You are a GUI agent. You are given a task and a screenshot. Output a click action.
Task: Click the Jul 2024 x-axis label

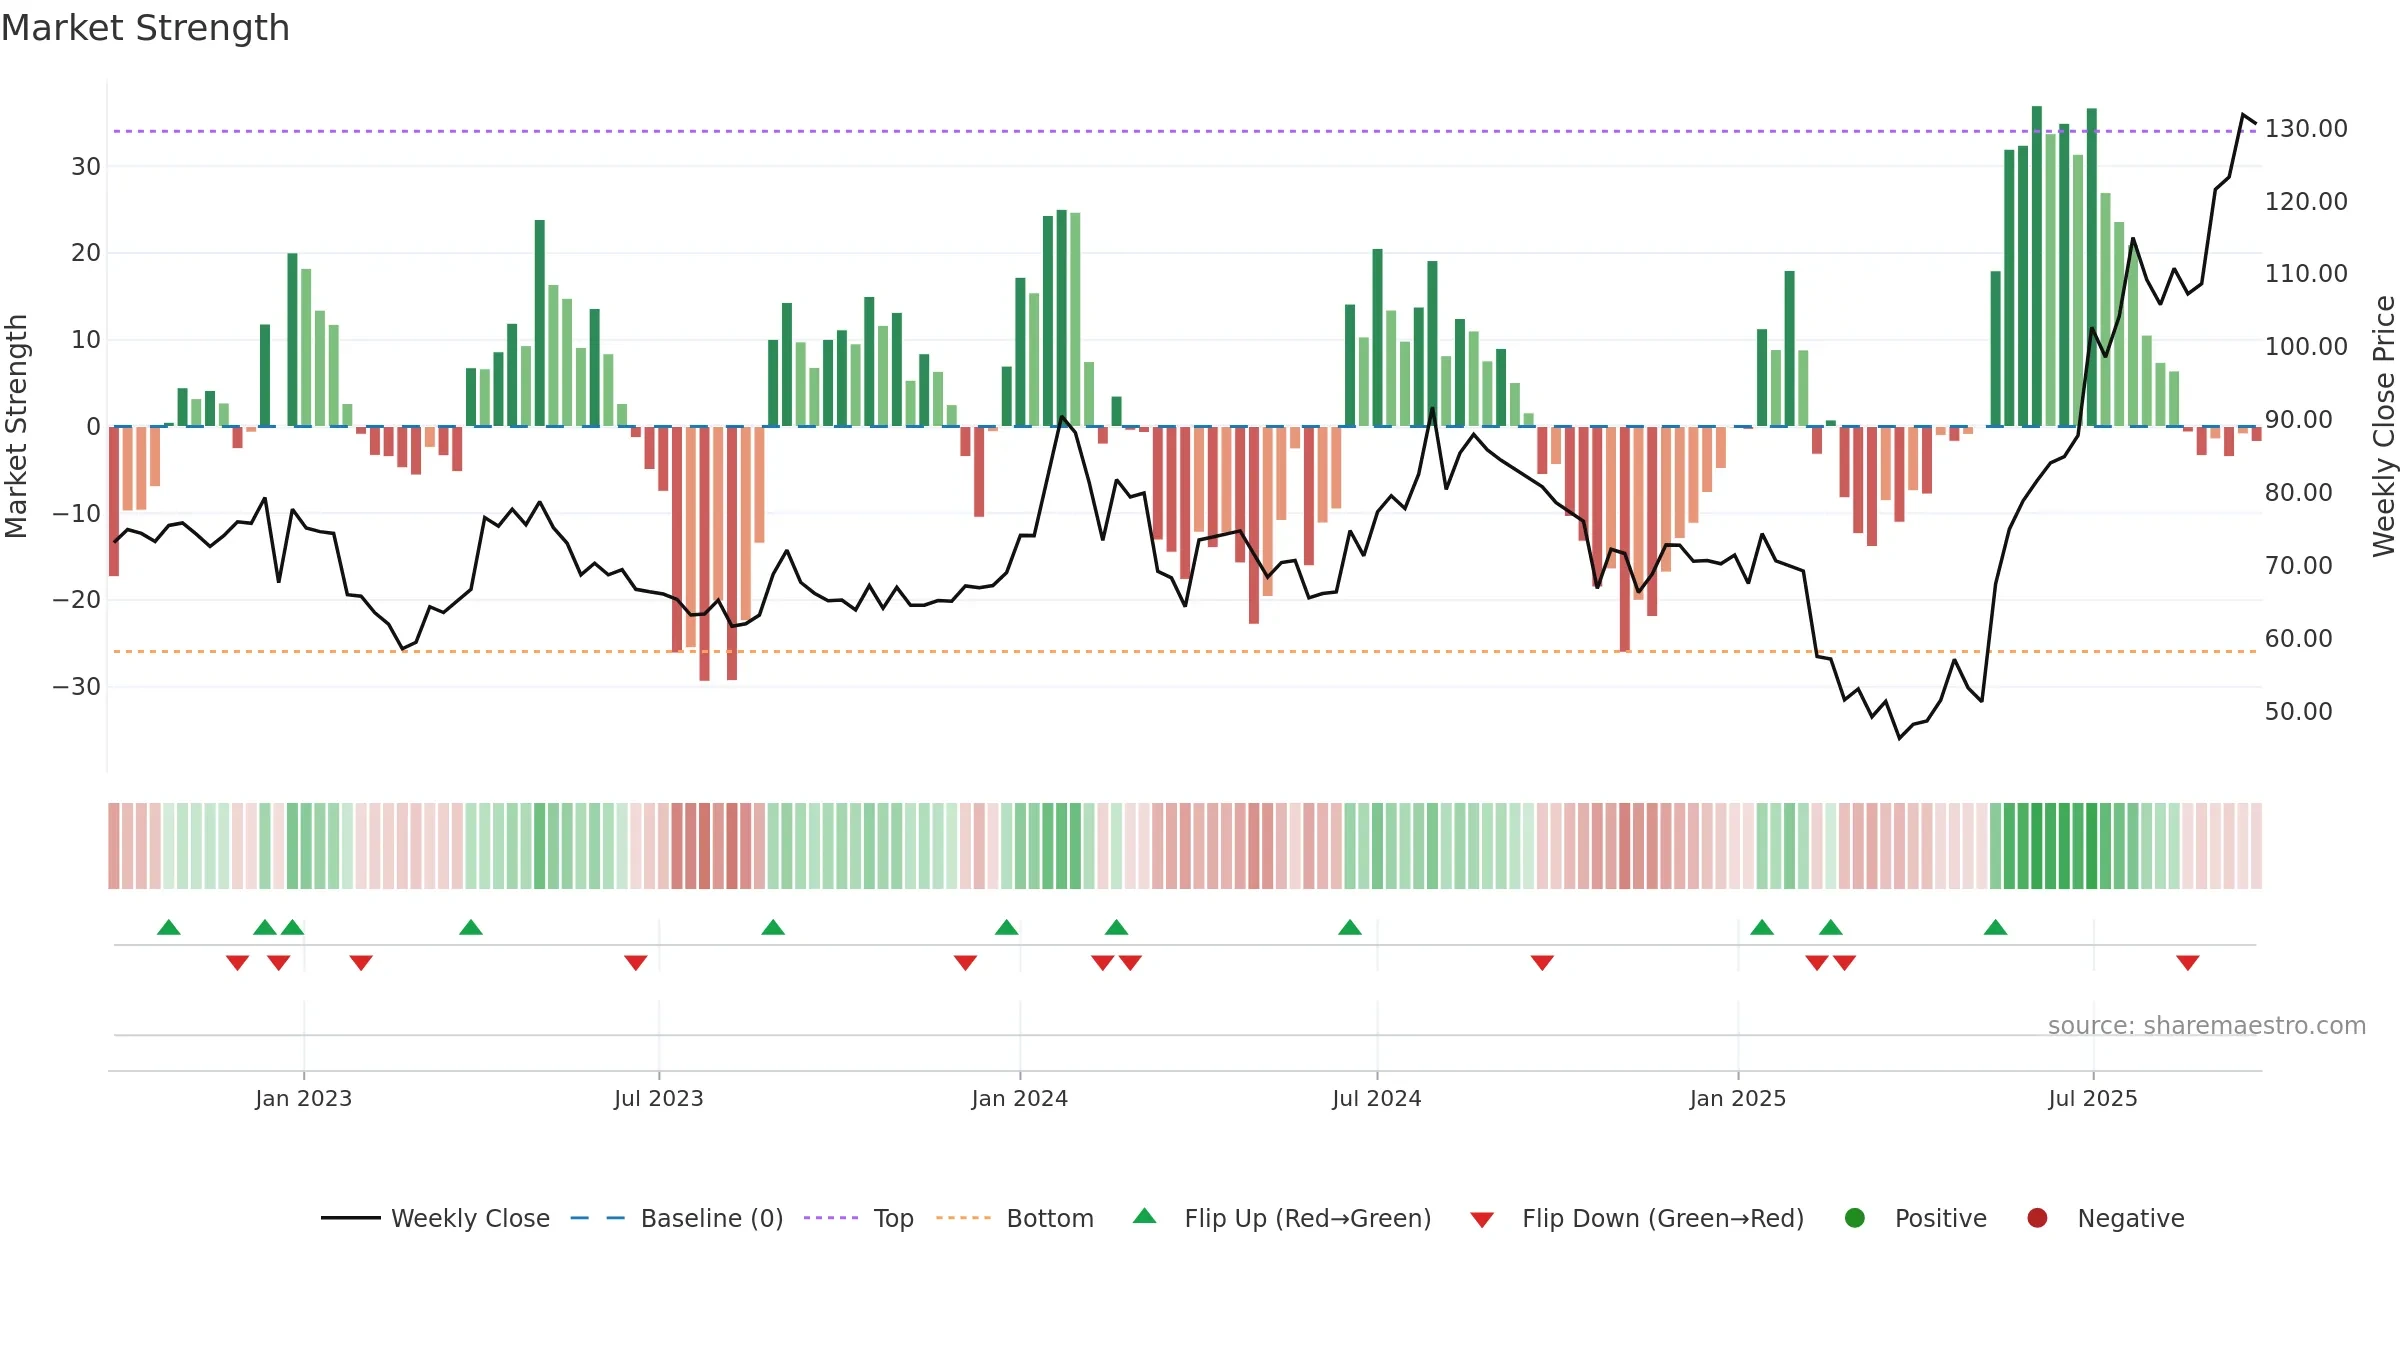(x=1377, y=1098)
